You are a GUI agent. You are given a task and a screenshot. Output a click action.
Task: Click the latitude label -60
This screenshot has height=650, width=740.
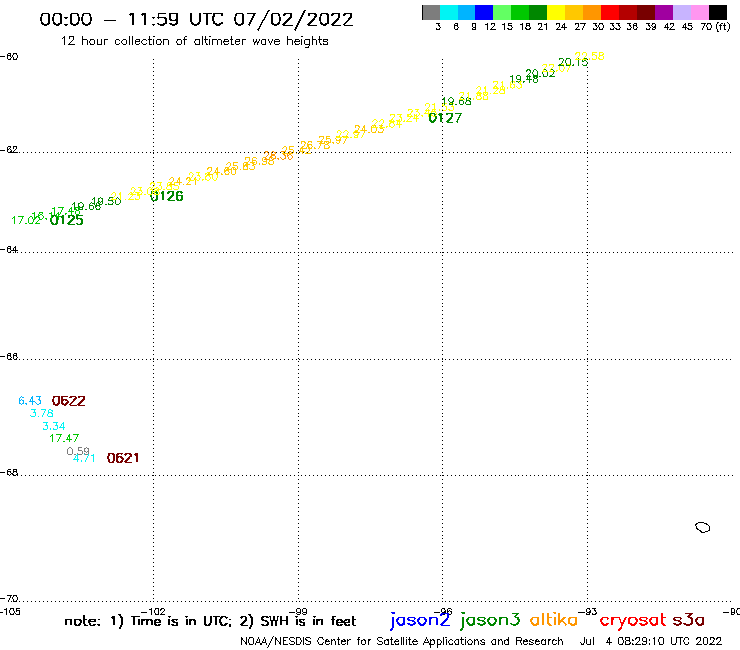pos(9,57)
